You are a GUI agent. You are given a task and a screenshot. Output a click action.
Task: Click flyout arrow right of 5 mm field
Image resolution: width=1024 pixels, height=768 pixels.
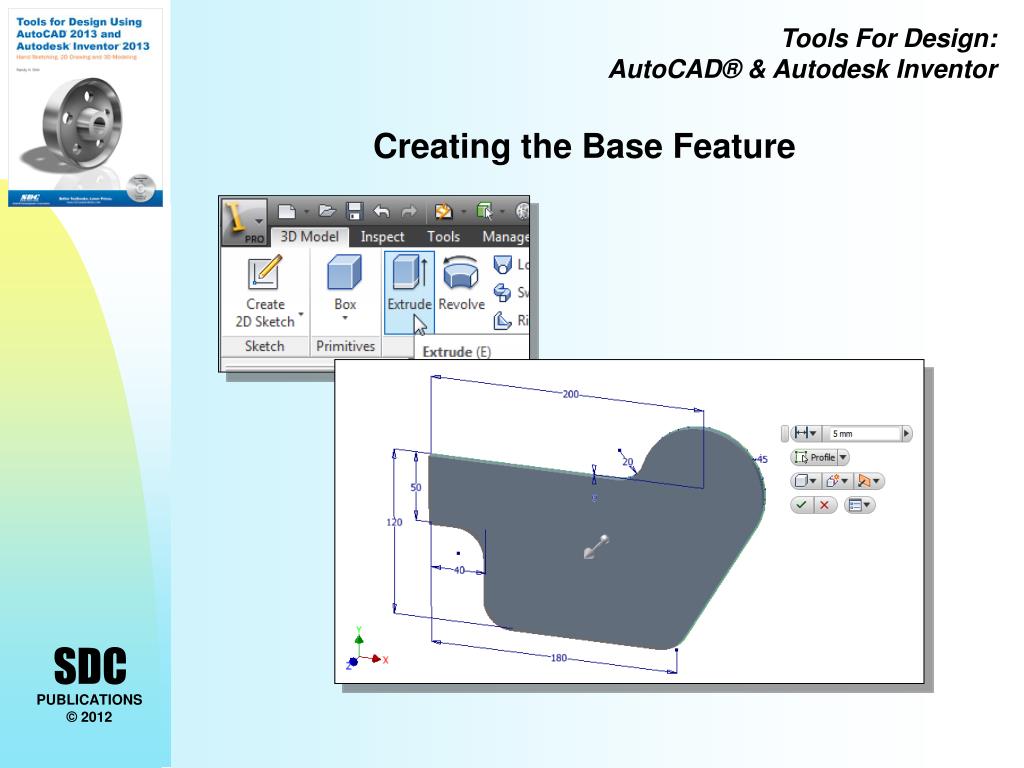(x=906, y=433)
